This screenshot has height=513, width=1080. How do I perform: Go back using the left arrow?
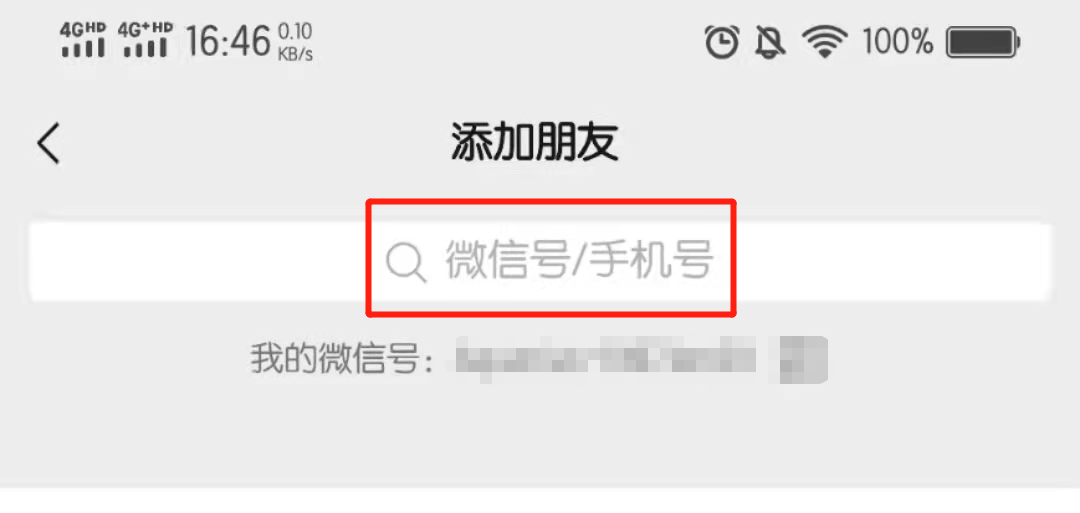(49, 143)
